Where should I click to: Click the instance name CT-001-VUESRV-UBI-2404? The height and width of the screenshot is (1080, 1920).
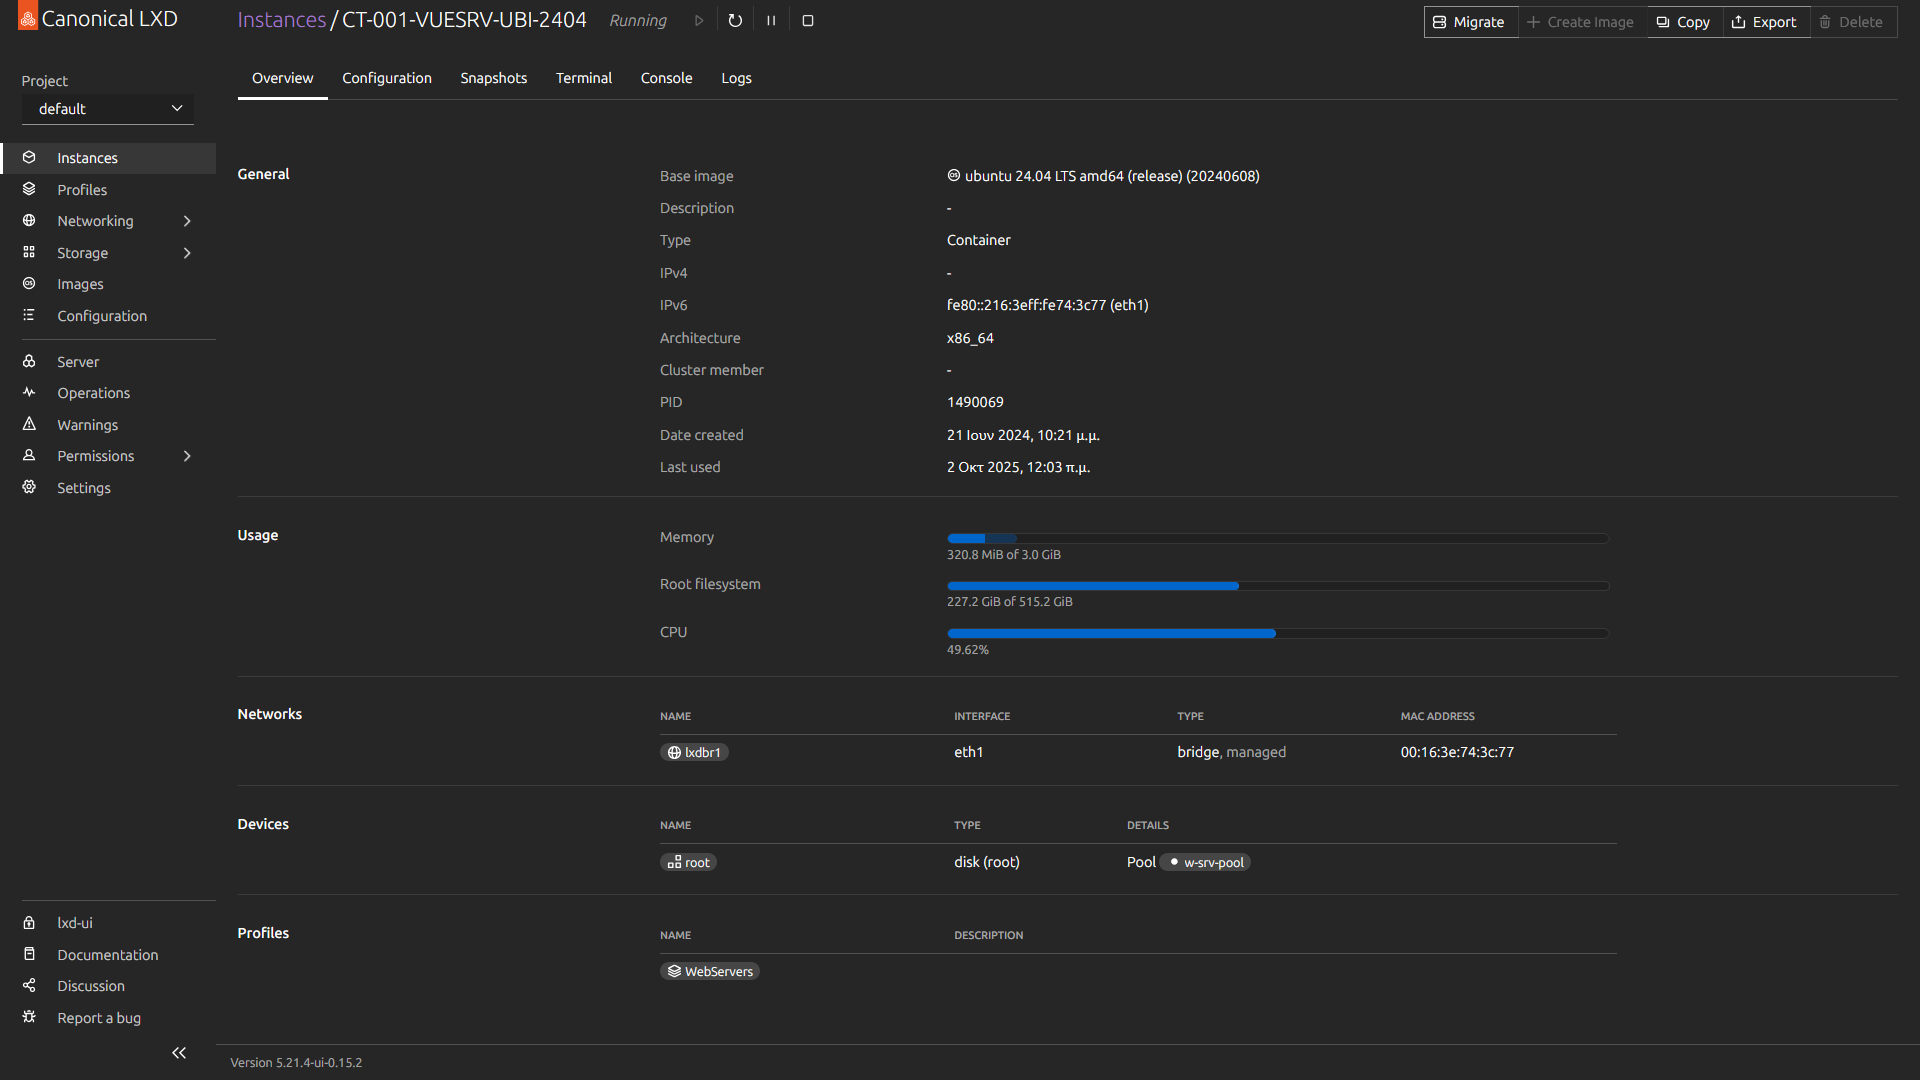464,20
